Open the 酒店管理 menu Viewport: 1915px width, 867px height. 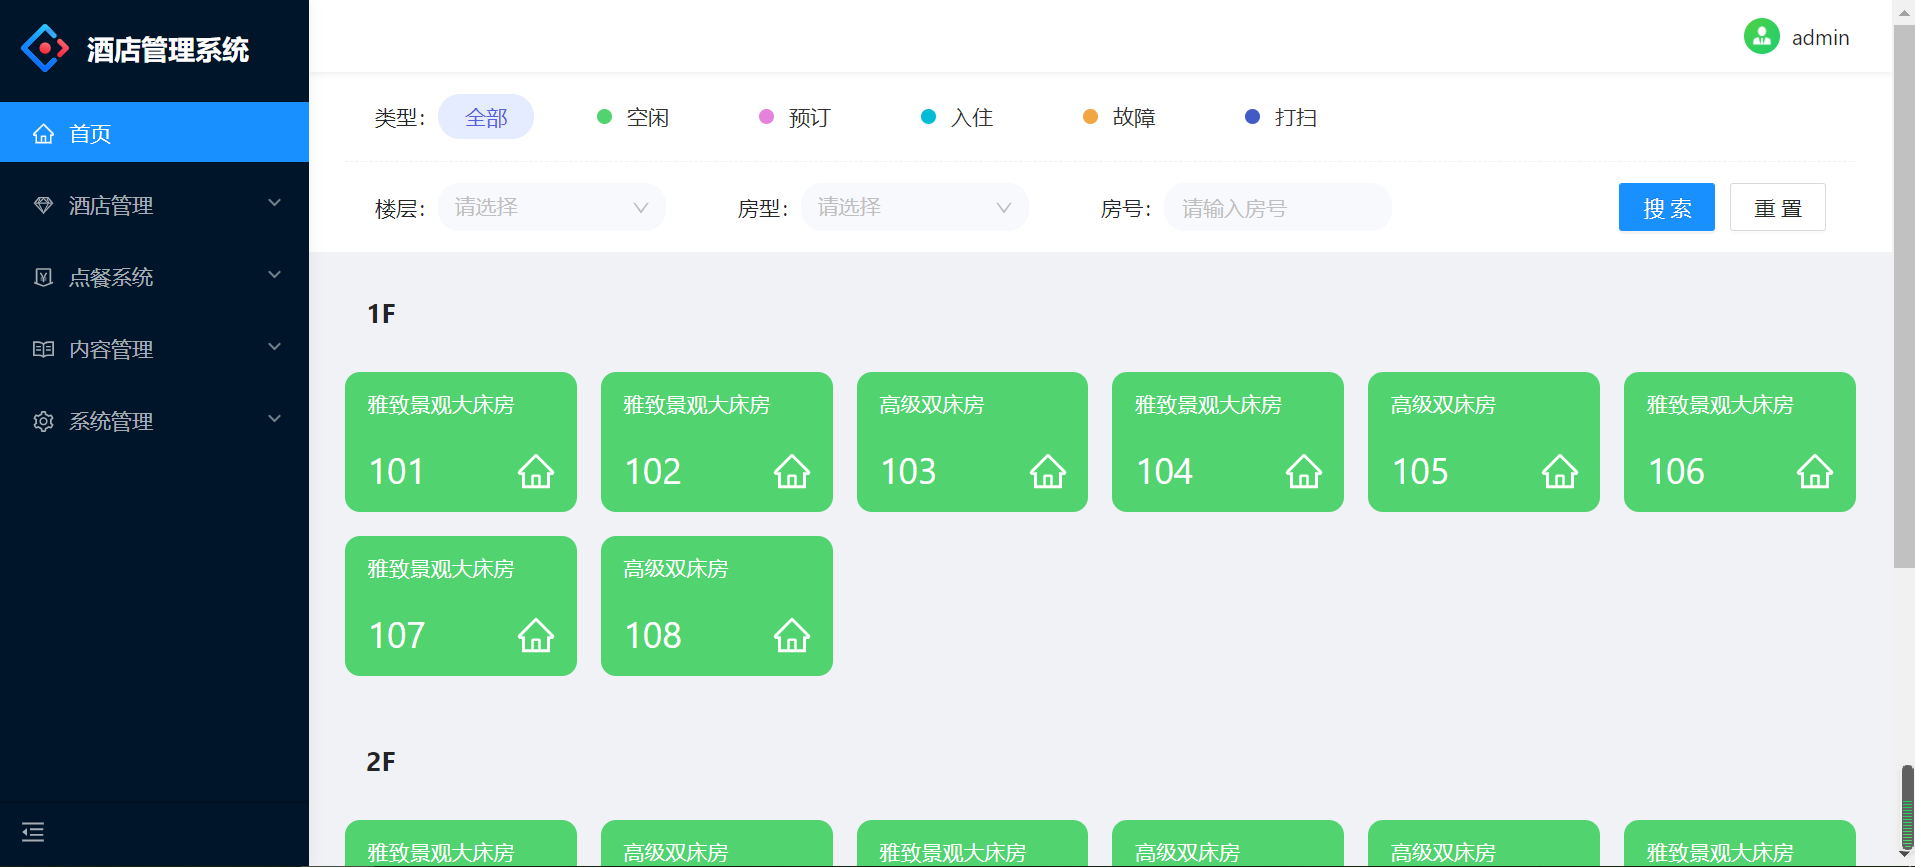pos(154,205)
